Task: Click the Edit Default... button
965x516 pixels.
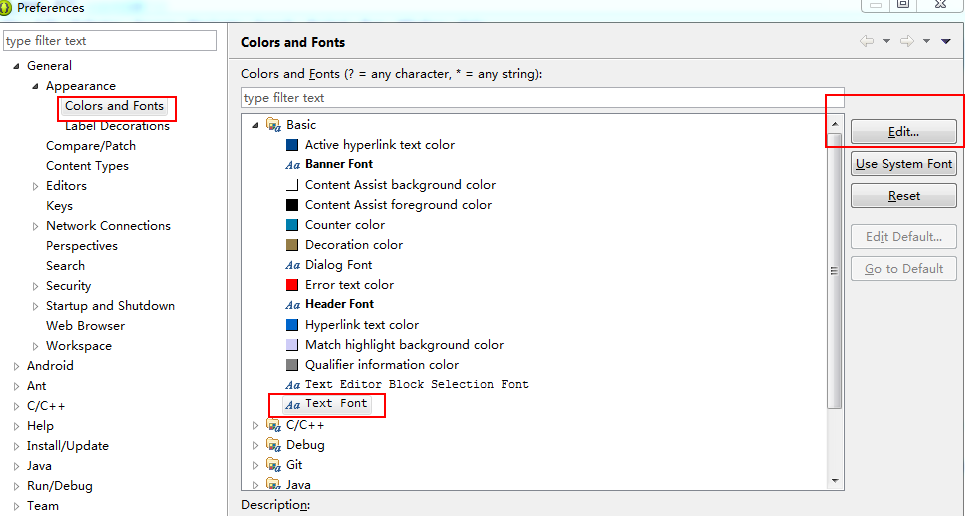Action: tap(903, 236)
